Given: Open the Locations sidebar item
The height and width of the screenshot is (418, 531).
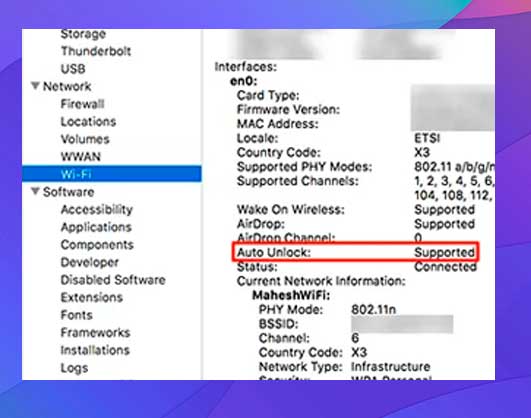Looking at the screenshot, I should tap(88, 122).
